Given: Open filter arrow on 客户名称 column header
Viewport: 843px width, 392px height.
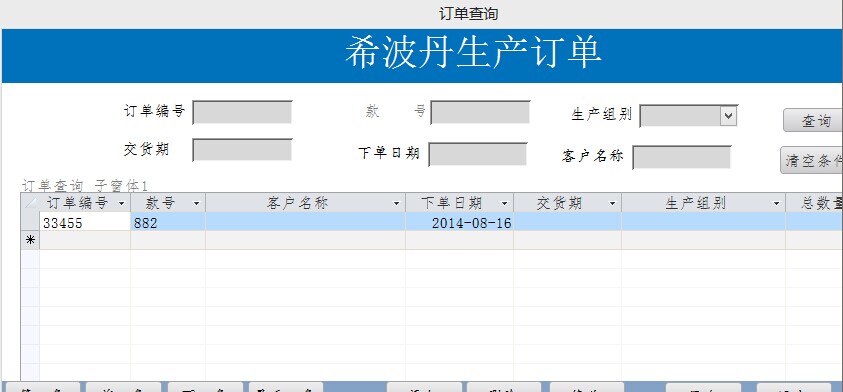Looking at the screenshot, I should point(396,203).
